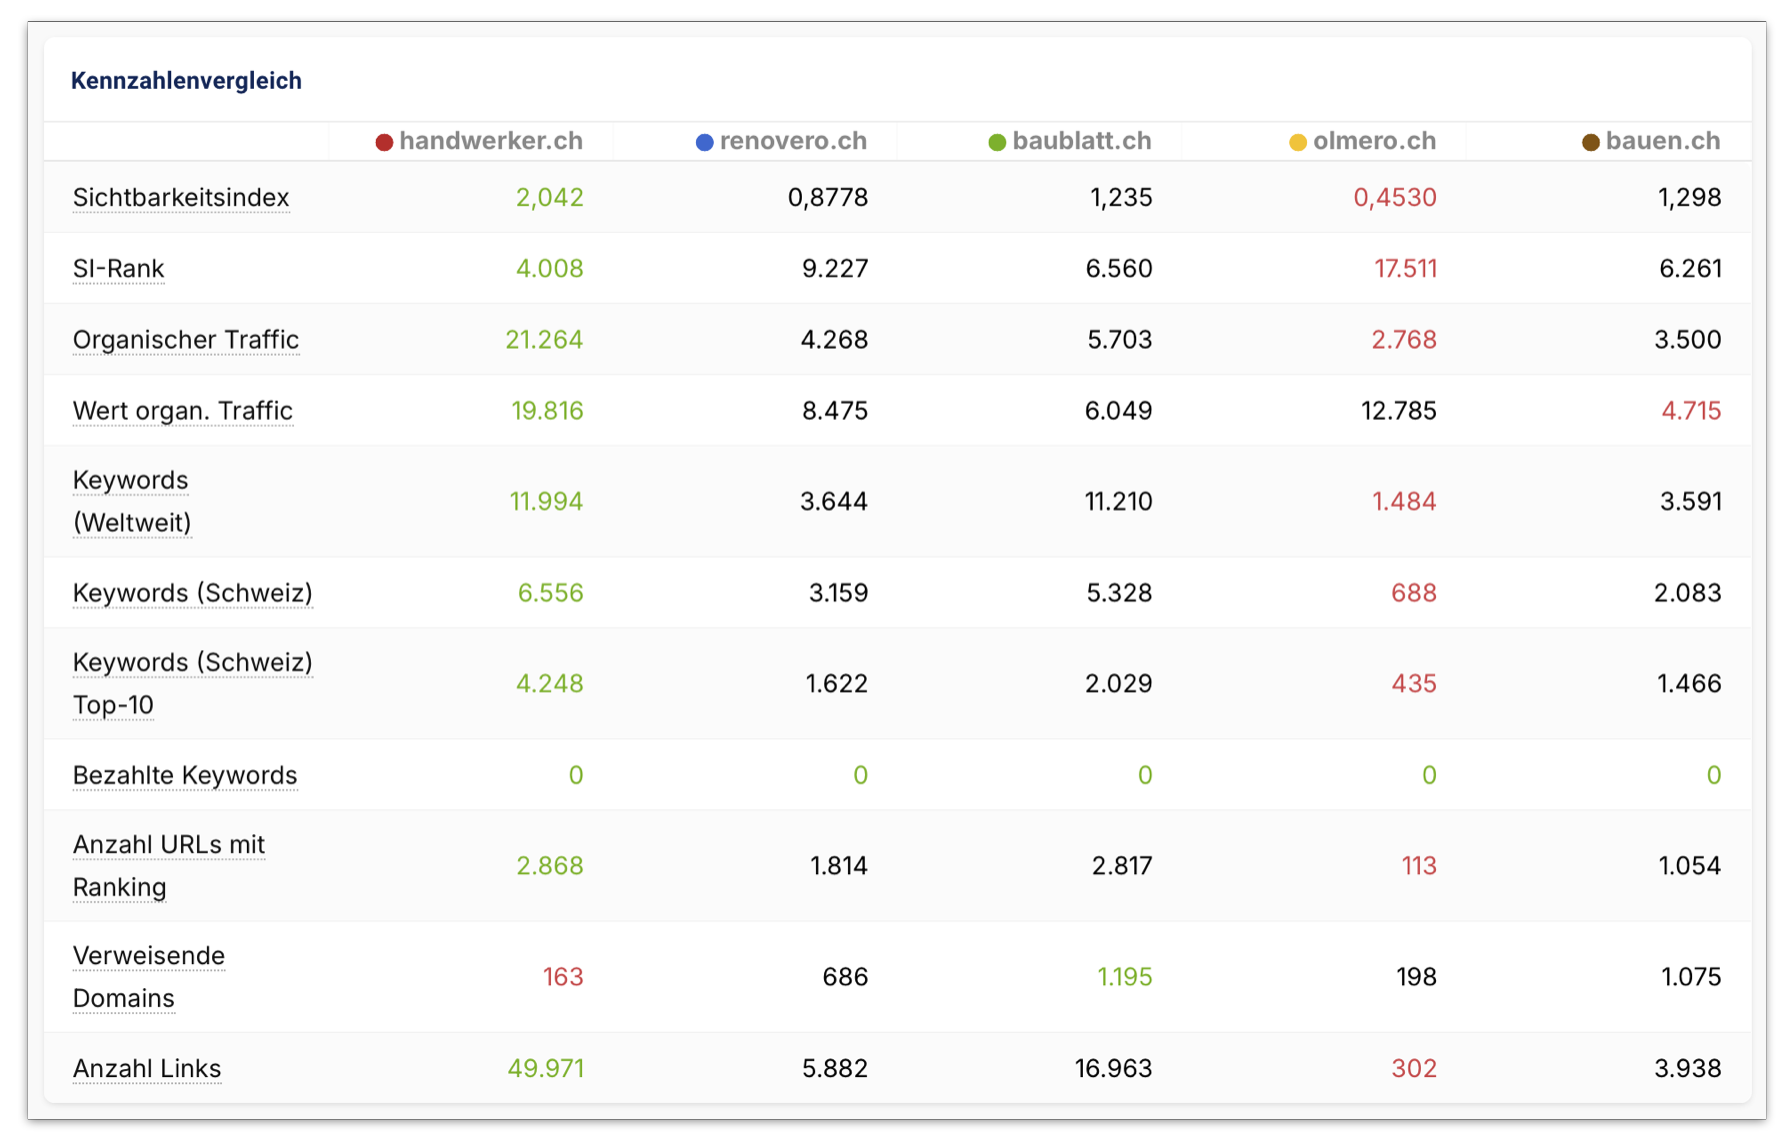Click handwerker.ch paid keywords value 0

tap(576, 775)
